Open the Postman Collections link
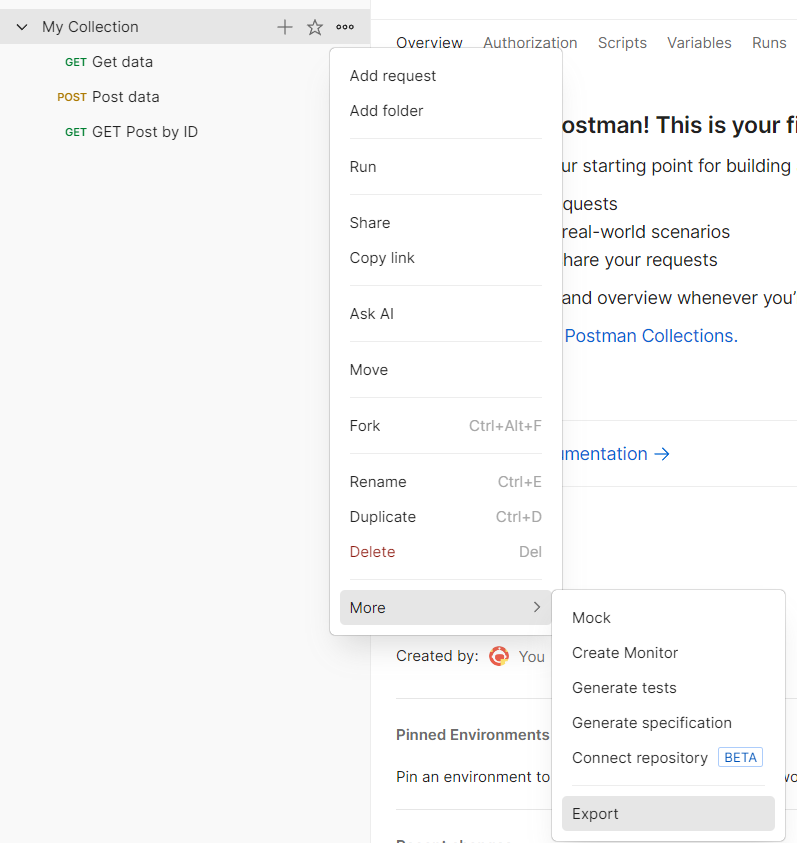The width and height of the screenshot is (797, 843). point(651,336)
